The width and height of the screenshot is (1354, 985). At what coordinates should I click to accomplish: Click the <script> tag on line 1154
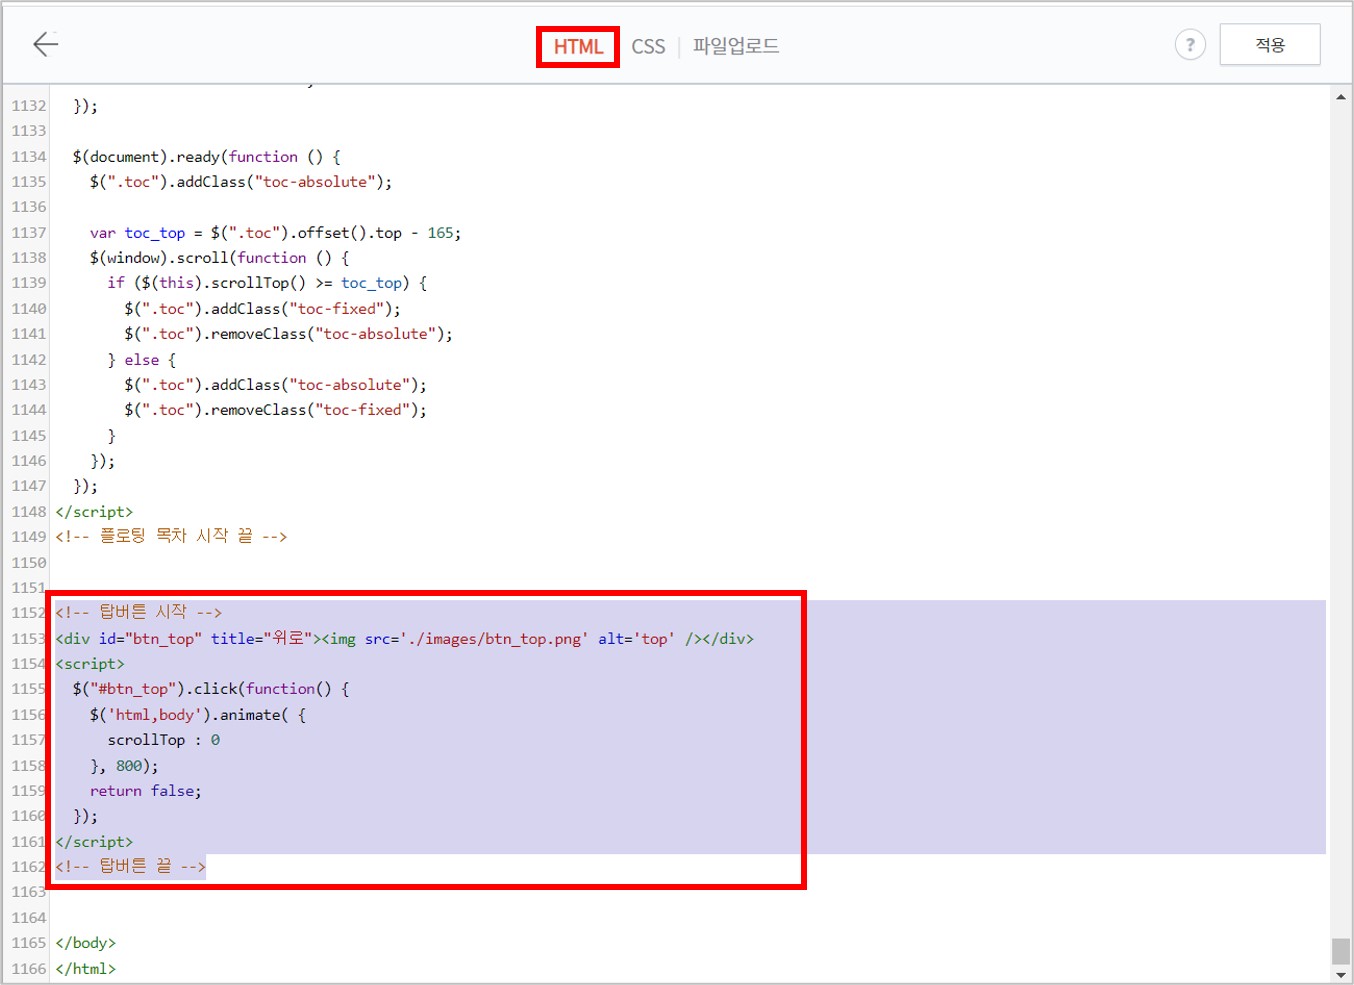(x=90, y=664)
